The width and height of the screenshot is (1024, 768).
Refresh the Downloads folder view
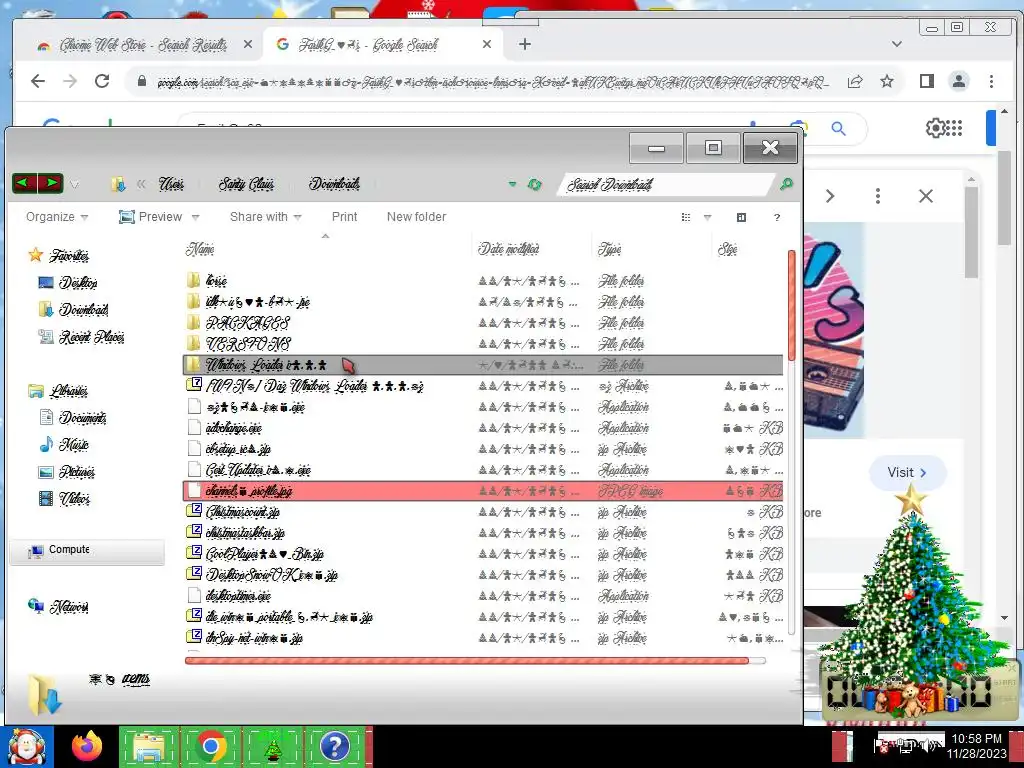pos(535,185)
